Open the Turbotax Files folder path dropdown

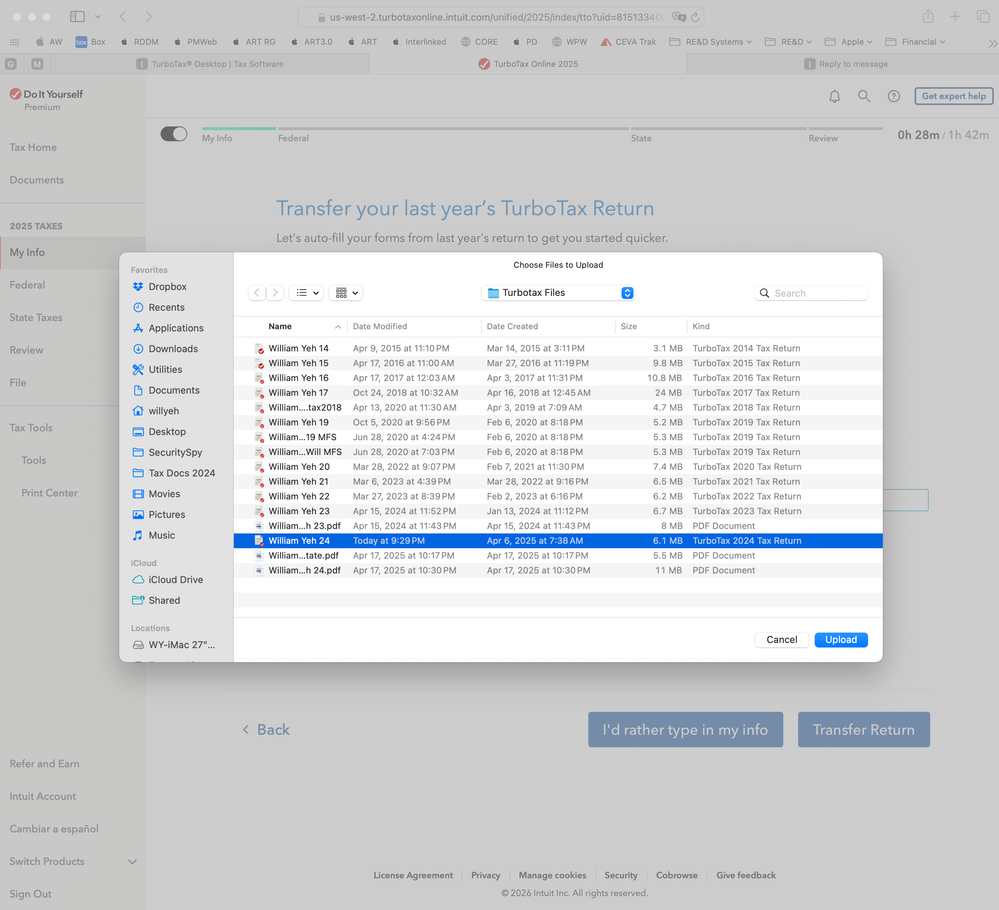[557, 293]
